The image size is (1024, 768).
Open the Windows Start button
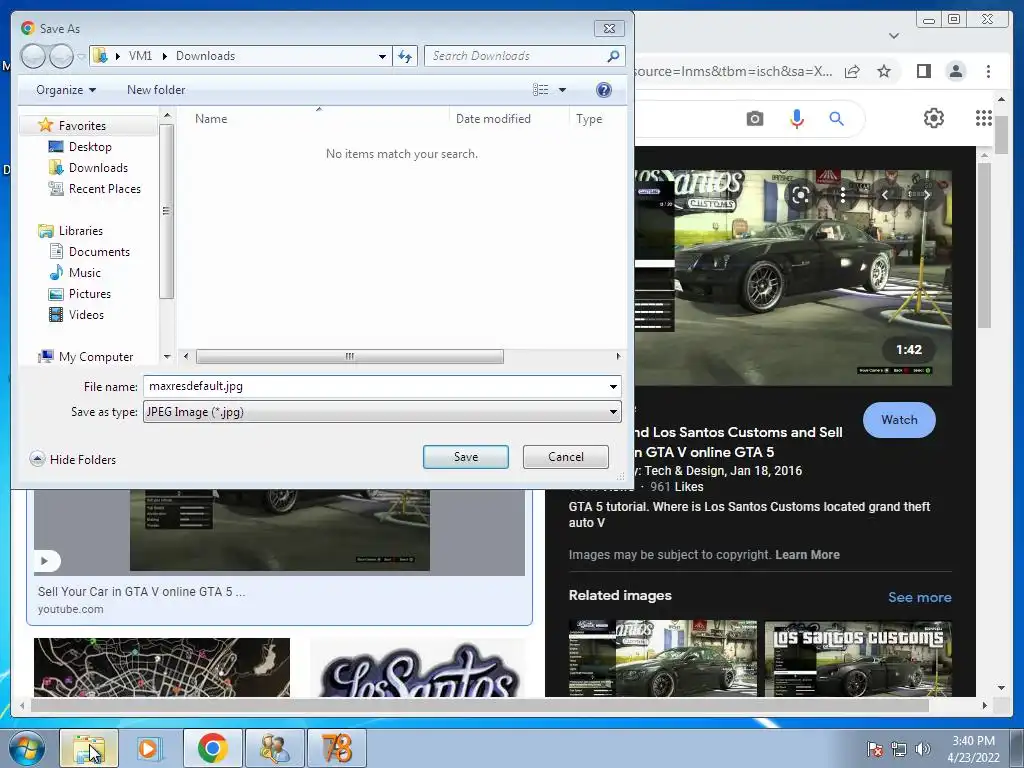point(26,748)
